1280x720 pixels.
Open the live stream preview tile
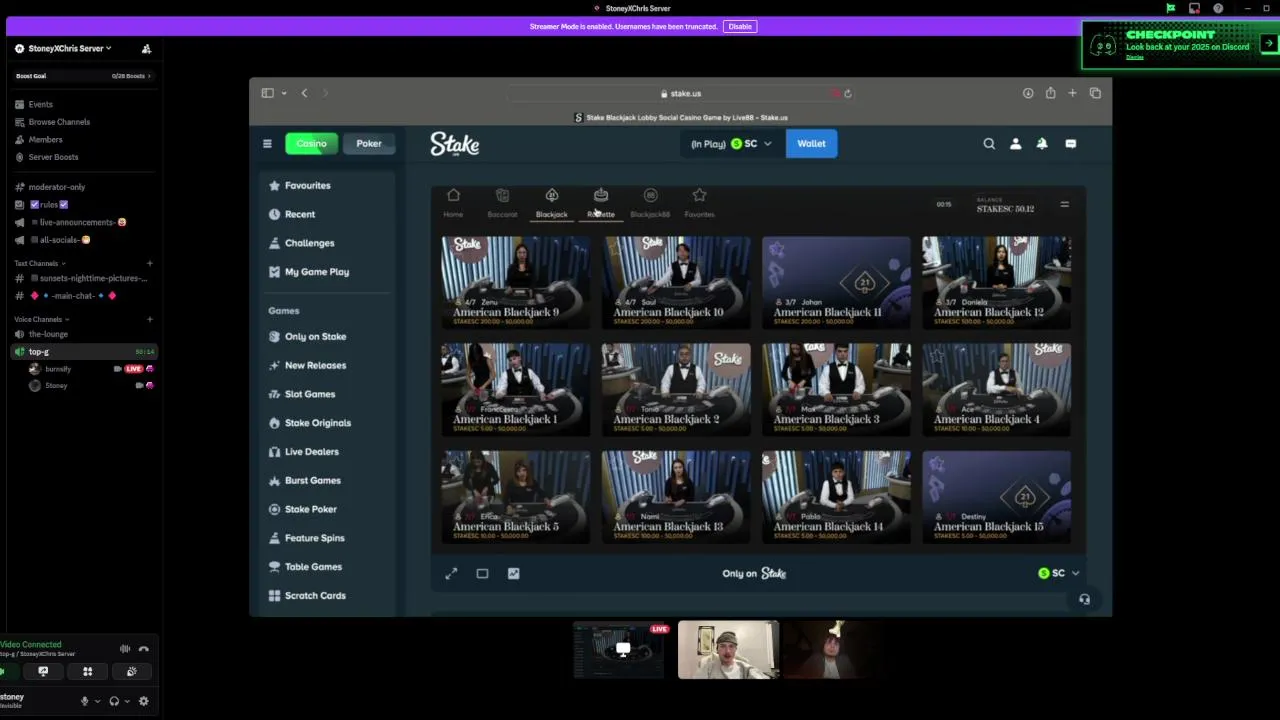tap(620, 650)
